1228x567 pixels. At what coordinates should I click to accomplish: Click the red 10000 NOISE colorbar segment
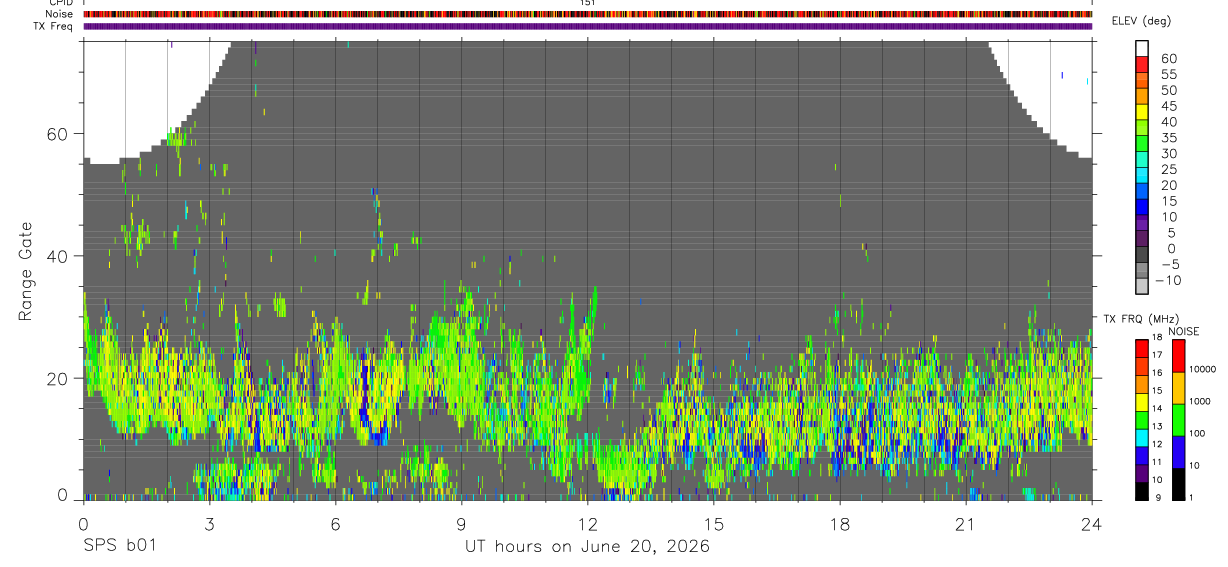[1178, 356]
